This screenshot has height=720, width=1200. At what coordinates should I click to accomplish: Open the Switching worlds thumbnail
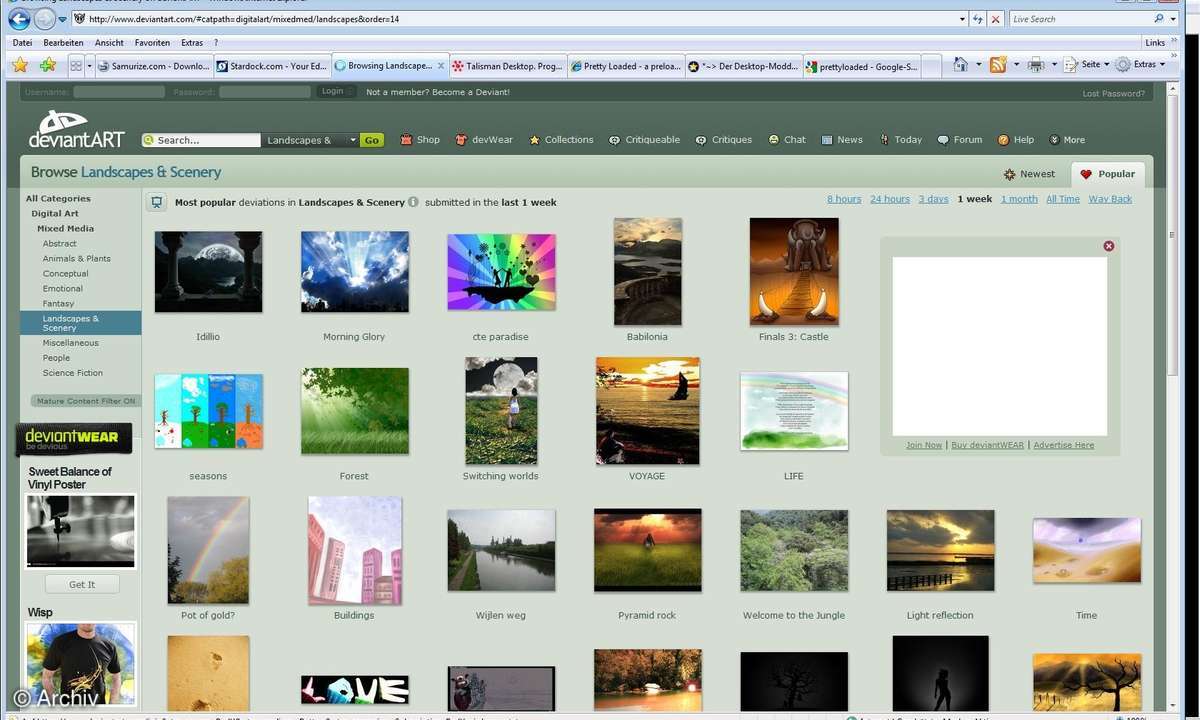point(501,411)
